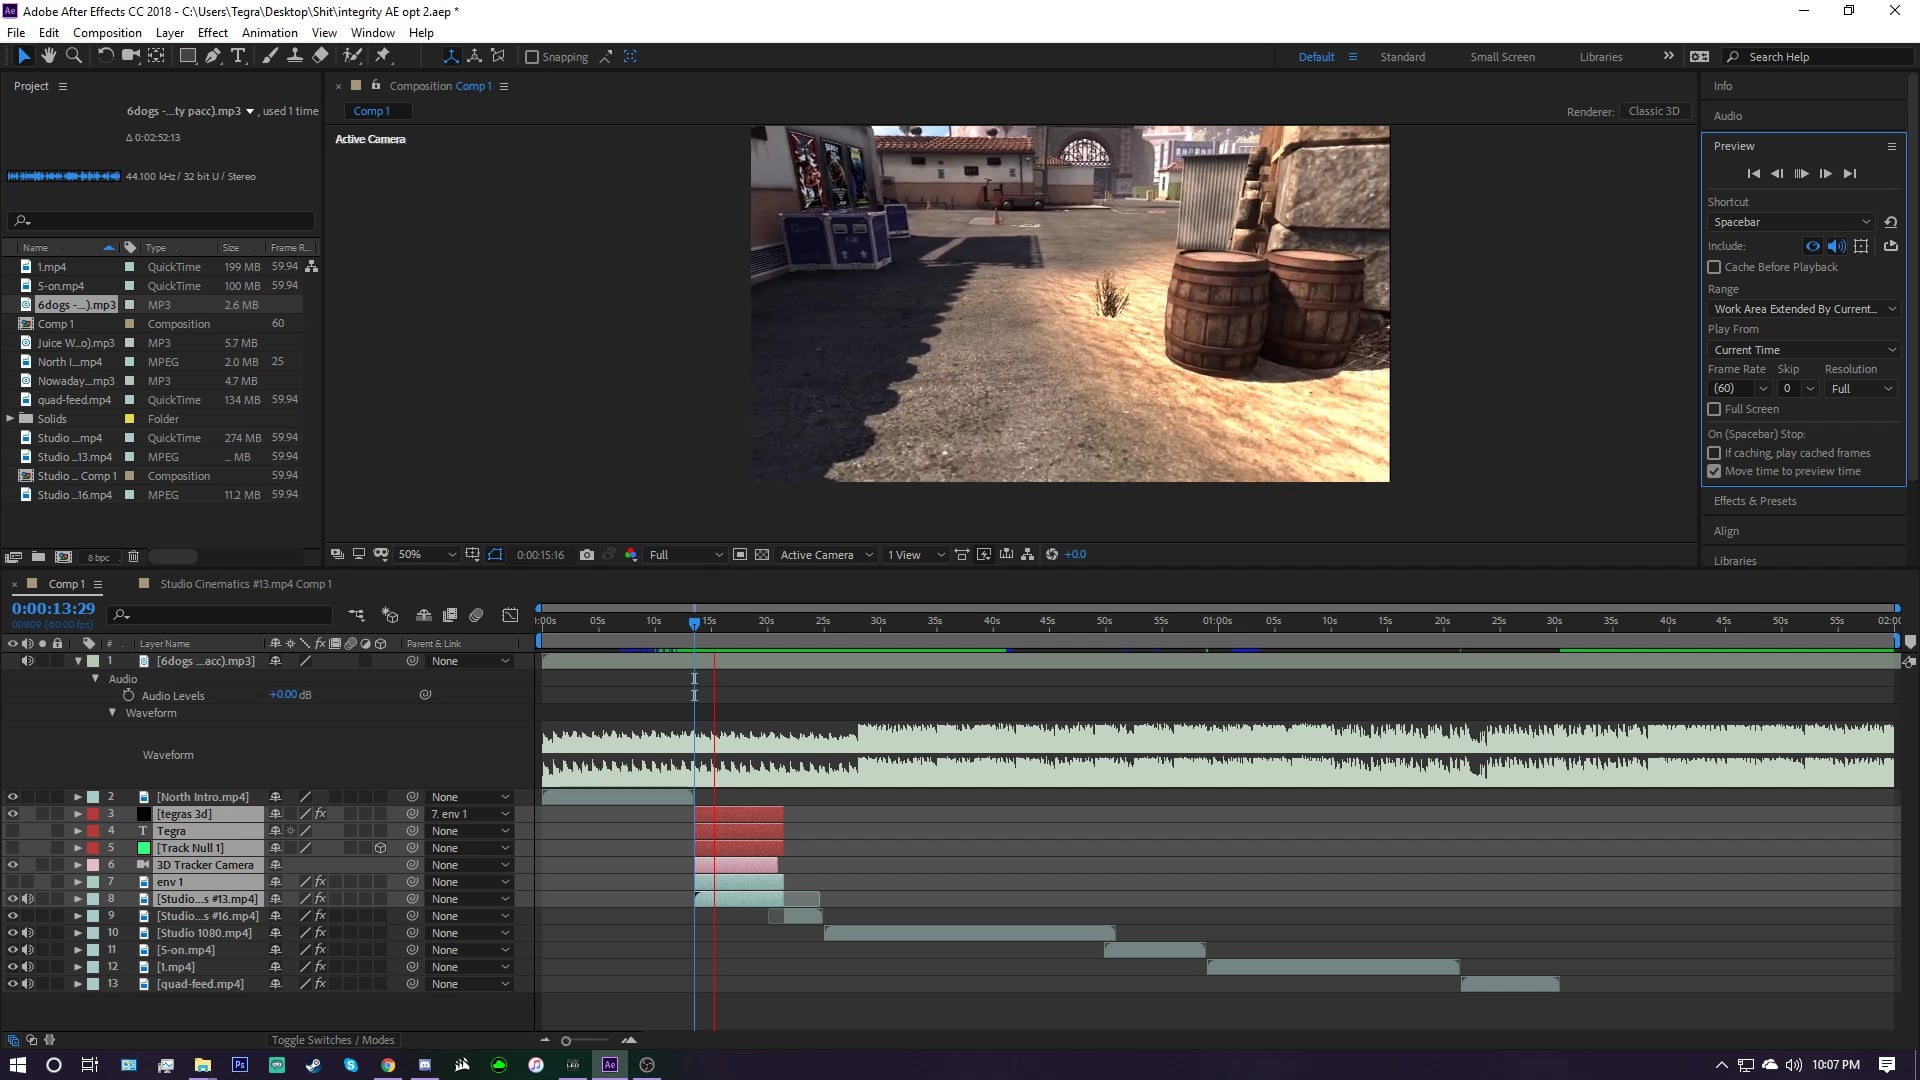Check If caching, play cached frames
1920x1080 pixels.
pyautogui.click(x=1714, y=453)
